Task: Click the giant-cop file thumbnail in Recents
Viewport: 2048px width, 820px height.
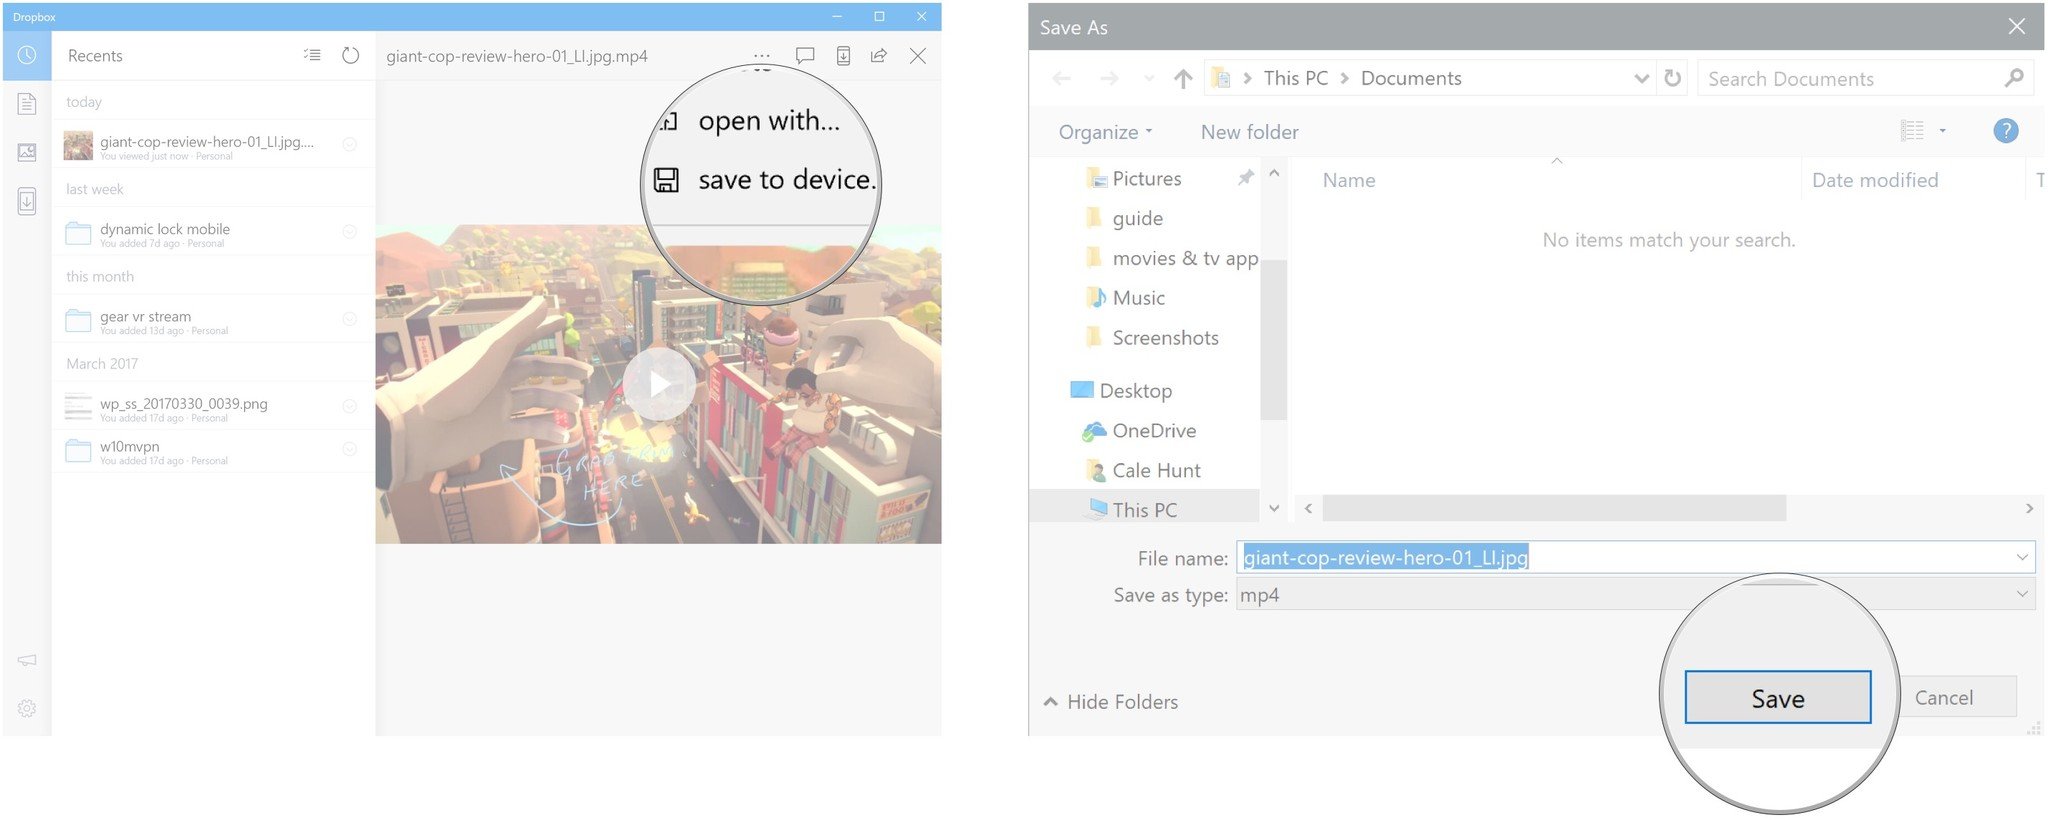Action: click(78, 146)
